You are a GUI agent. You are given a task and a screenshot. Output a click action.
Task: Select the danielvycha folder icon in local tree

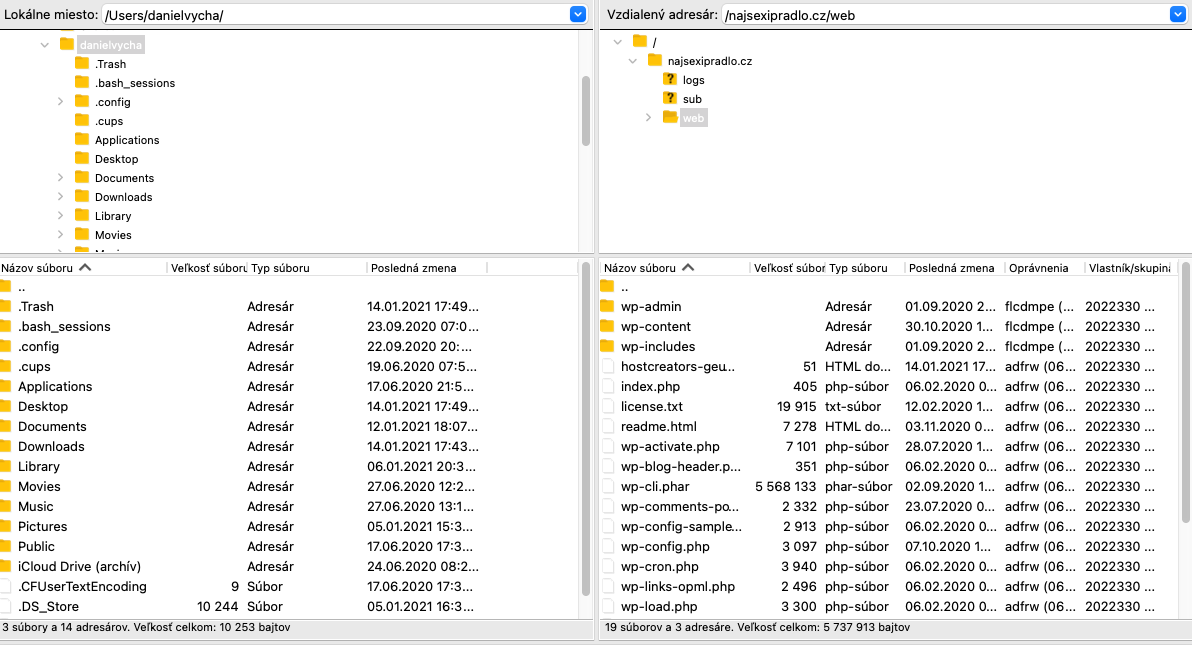[67, 44]
